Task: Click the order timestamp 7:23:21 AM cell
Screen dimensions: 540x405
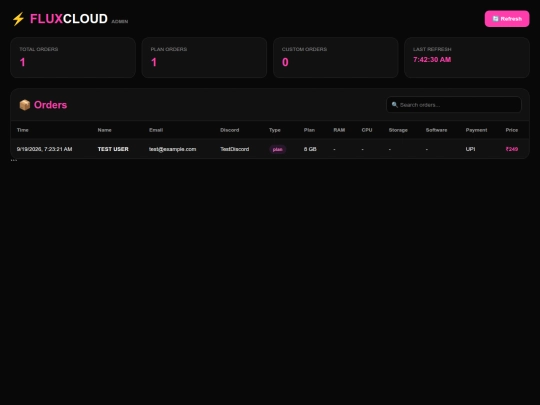Action: click(x=44, y=149)
